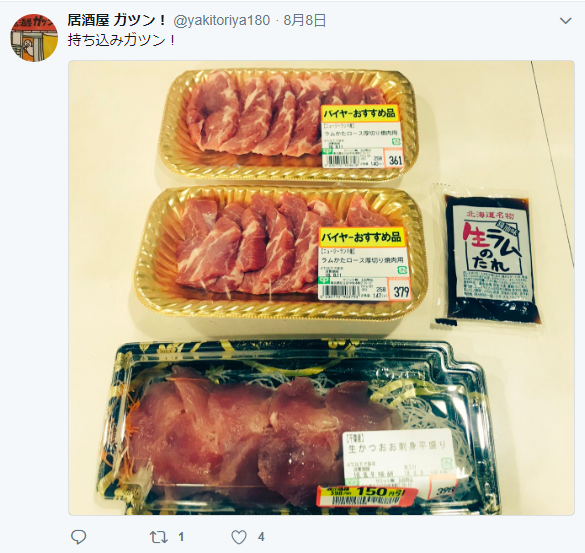Like the tweet with the heart icon
This screenshot has height=553, width=585.
[239, 537]
